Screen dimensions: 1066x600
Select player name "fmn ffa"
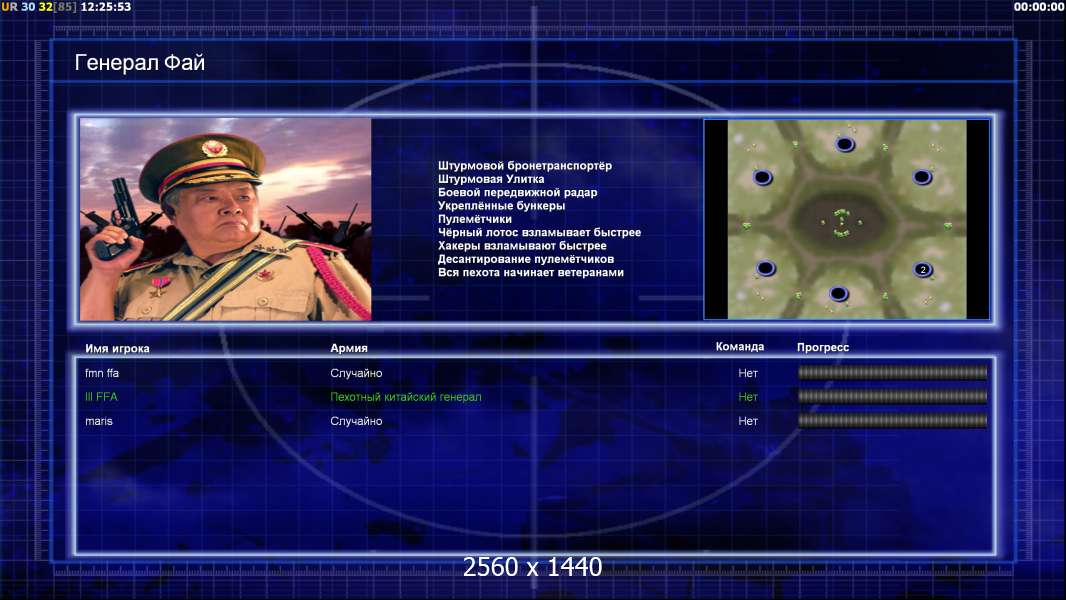click(102, 373)
